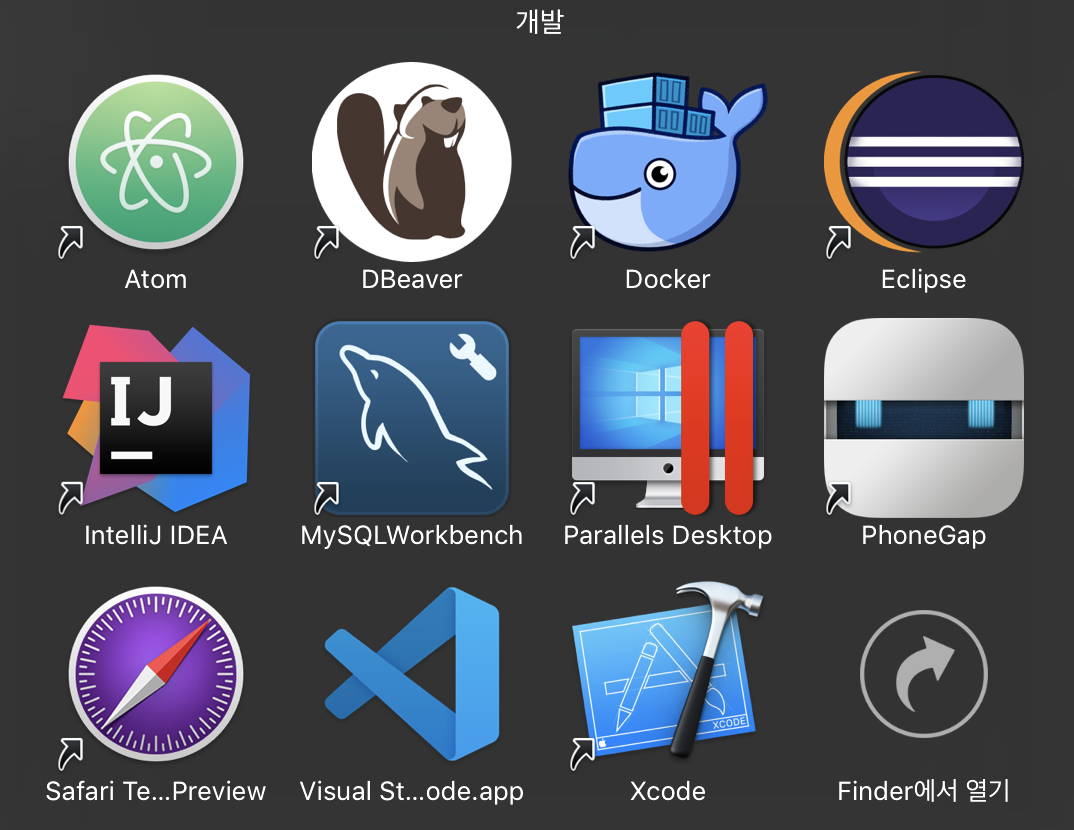
Task: Open the Docker whale icon
Action: [667, 161]
